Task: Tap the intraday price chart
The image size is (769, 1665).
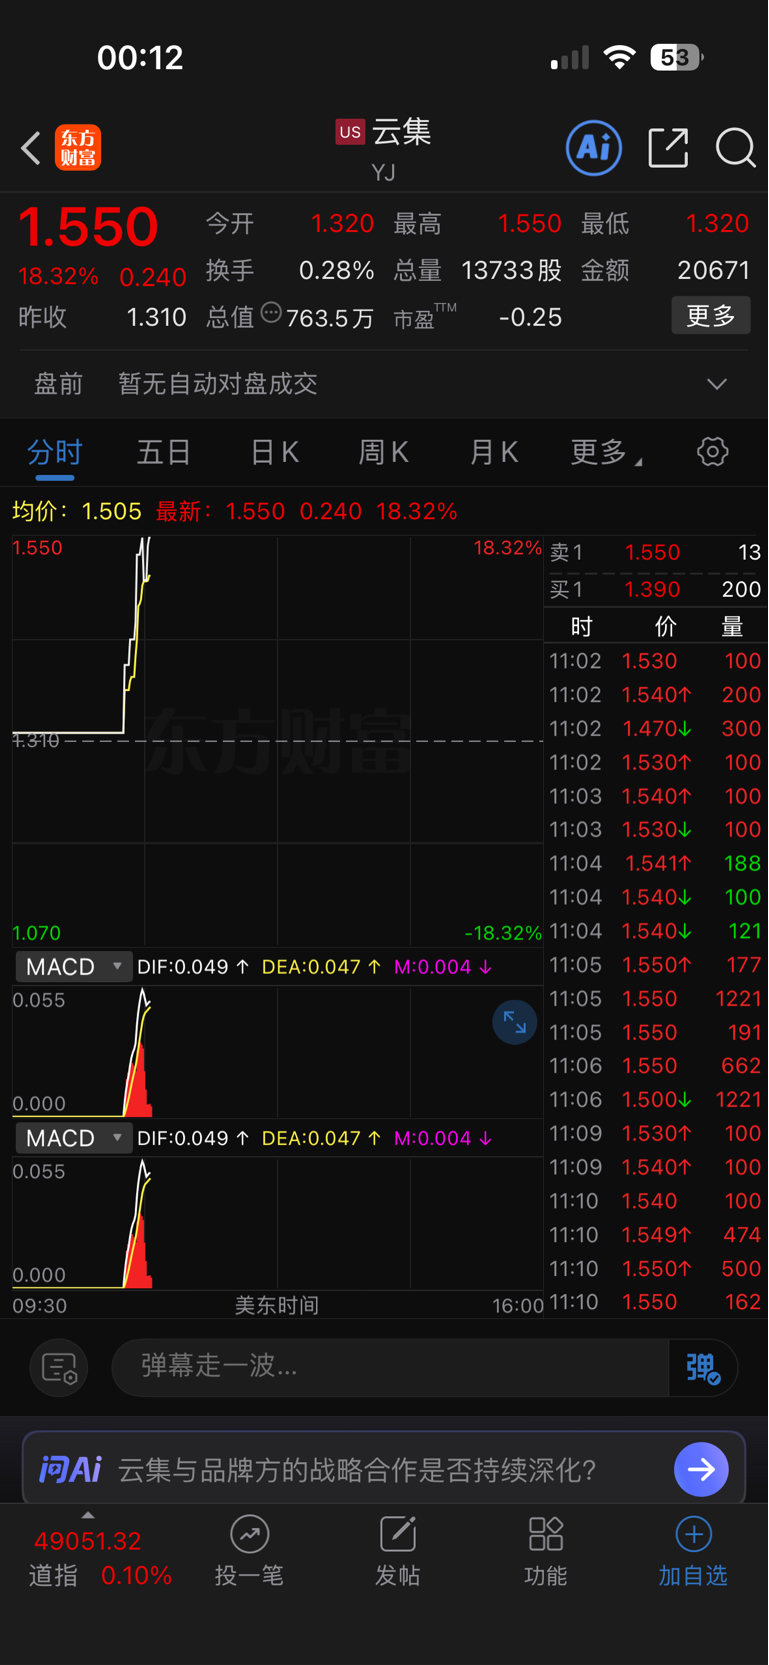Action: pyautogui.click(x=277, y=740)
